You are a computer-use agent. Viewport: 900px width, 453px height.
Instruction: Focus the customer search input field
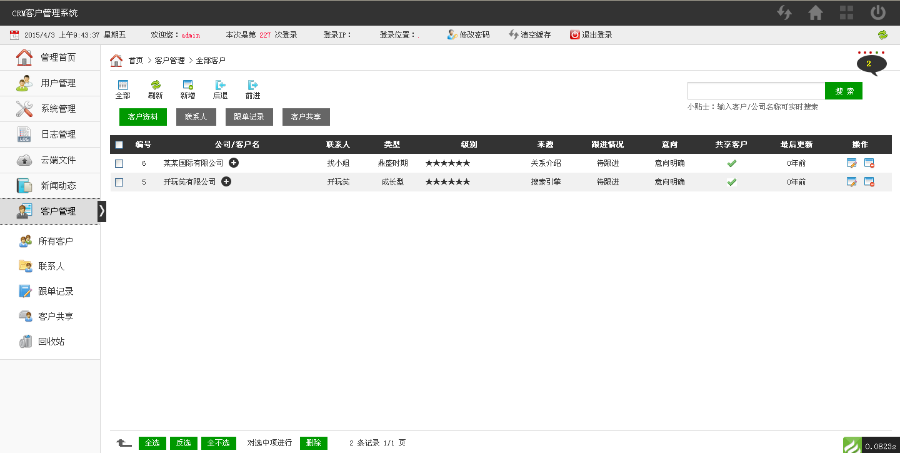point(756,91)
